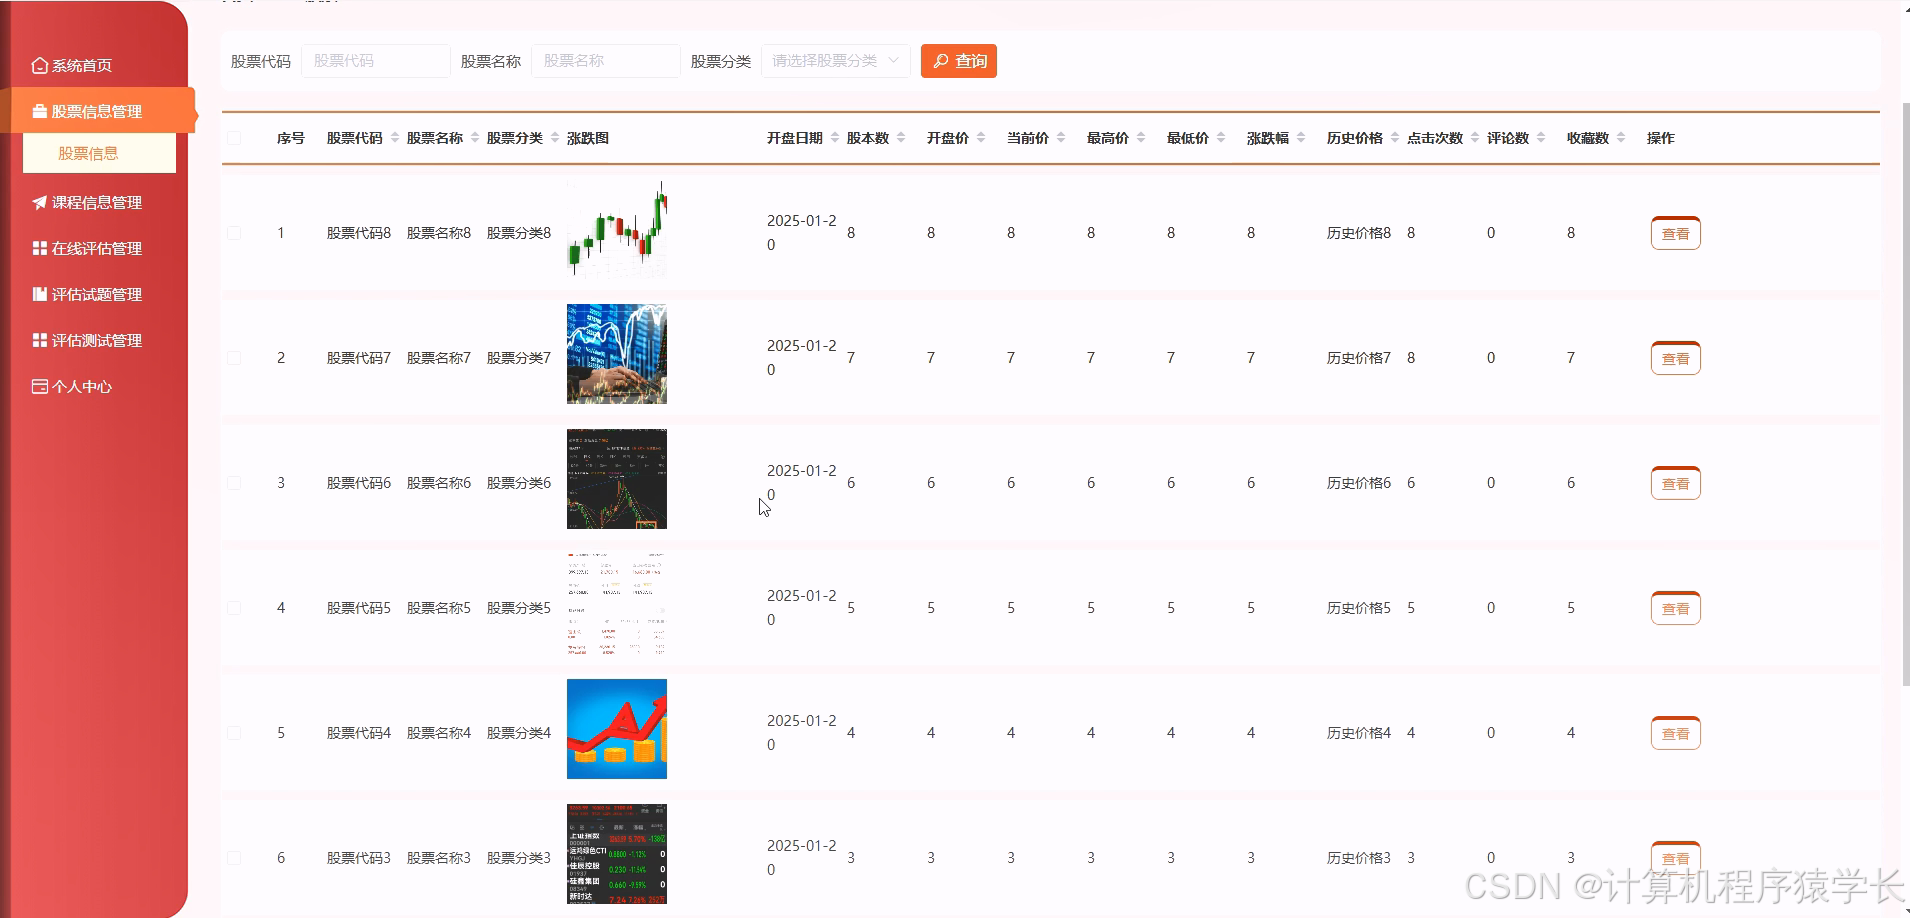Screen dimensions: 1910x918
Task: Sort table by 收藏数 column arrows
Action: (x=1621, y=138)
